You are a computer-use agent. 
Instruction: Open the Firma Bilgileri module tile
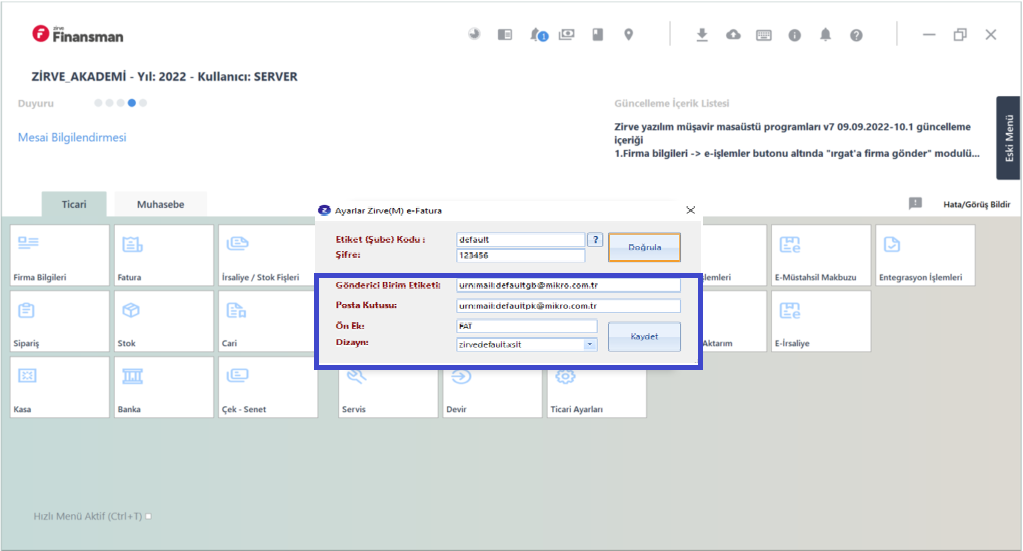click(59, 255)
